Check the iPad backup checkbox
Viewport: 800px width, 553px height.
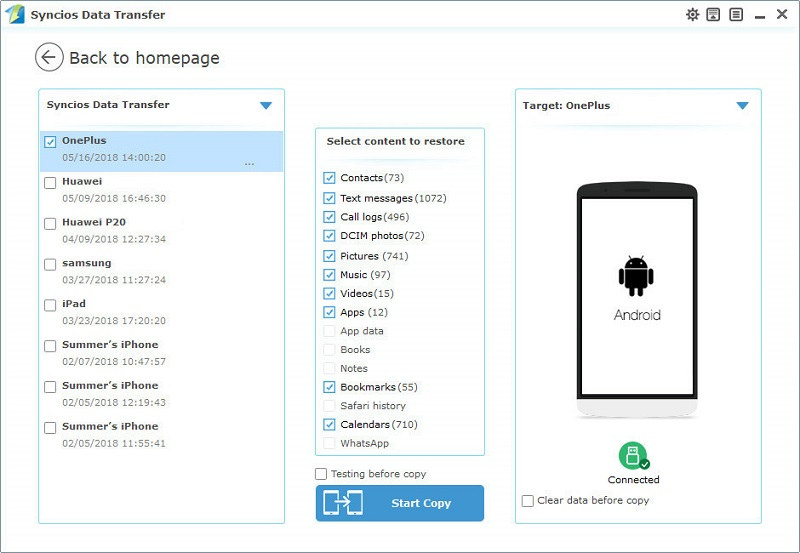50,305
